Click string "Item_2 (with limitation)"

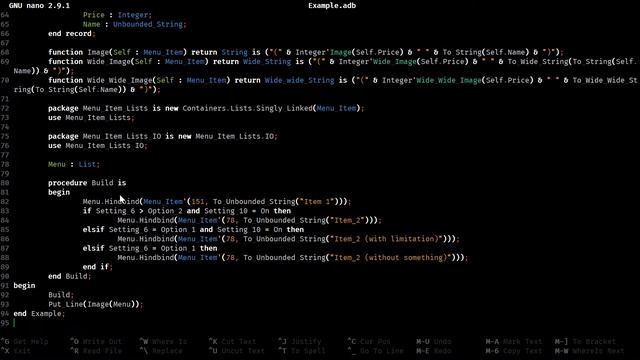tap(387, 239)
